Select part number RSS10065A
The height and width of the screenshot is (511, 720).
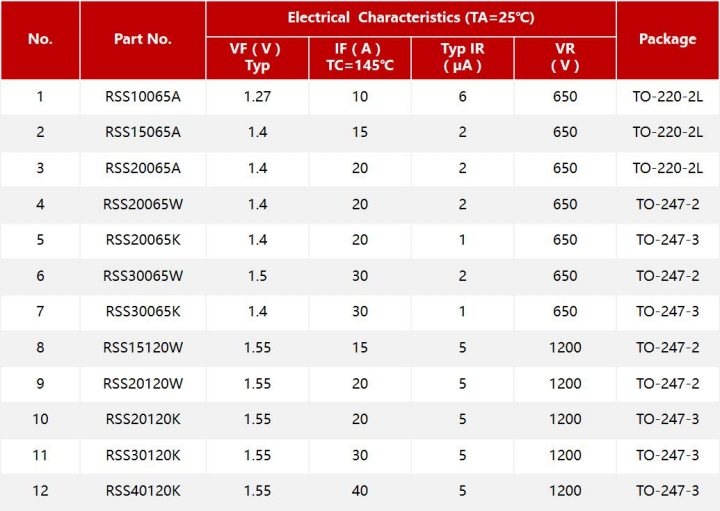pyautogui.click(x=142, y=97)
